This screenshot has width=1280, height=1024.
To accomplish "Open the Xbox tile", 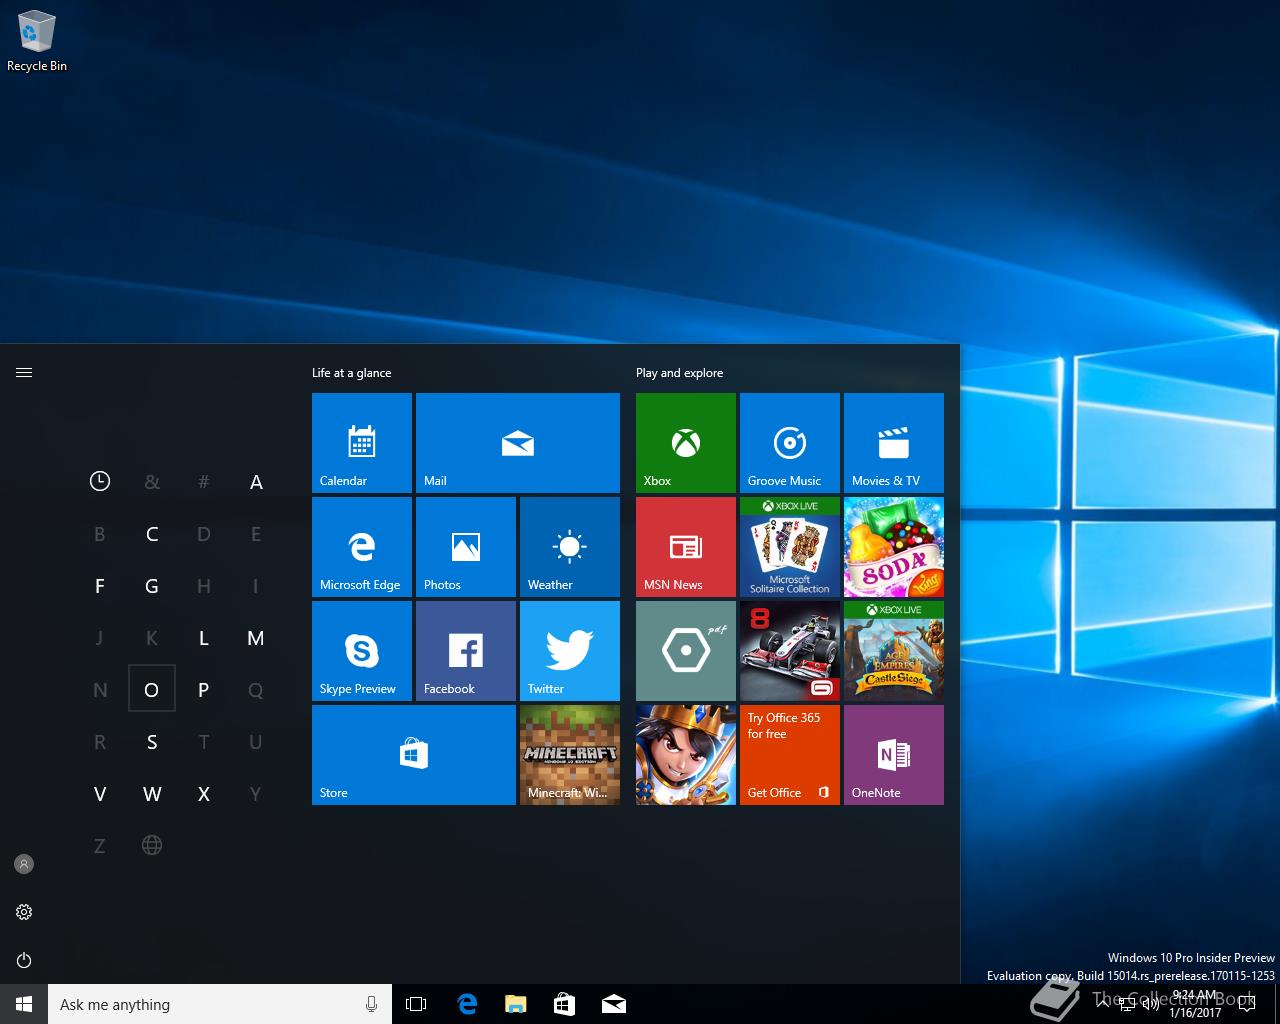I will click(686, 443).
